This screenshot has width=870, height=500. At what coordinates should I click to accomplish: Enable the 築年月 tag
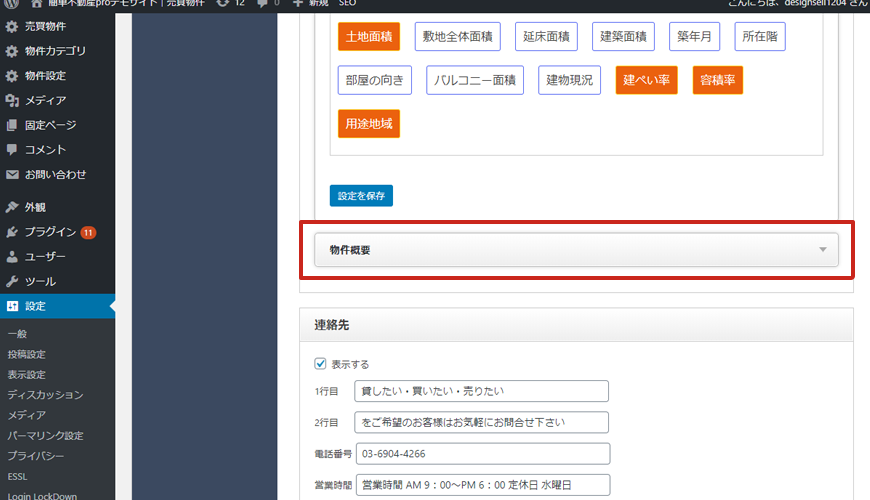694,37
